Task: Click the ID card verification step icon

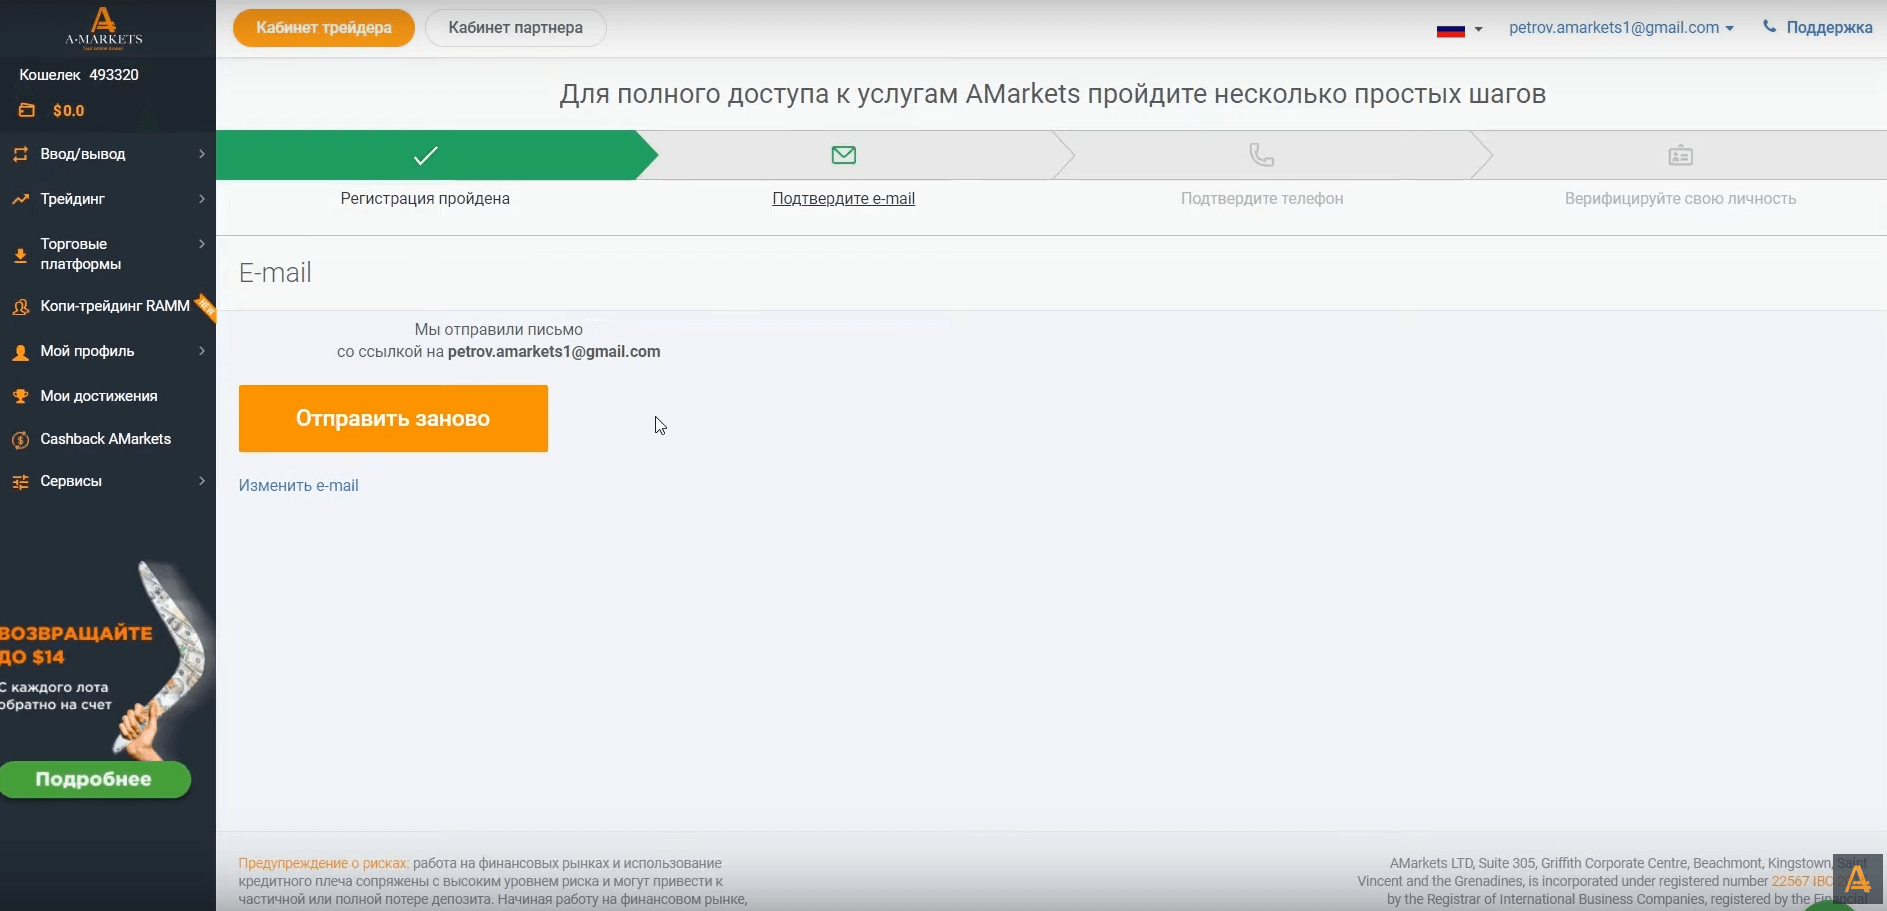Action: click(x=1681, y=155)
